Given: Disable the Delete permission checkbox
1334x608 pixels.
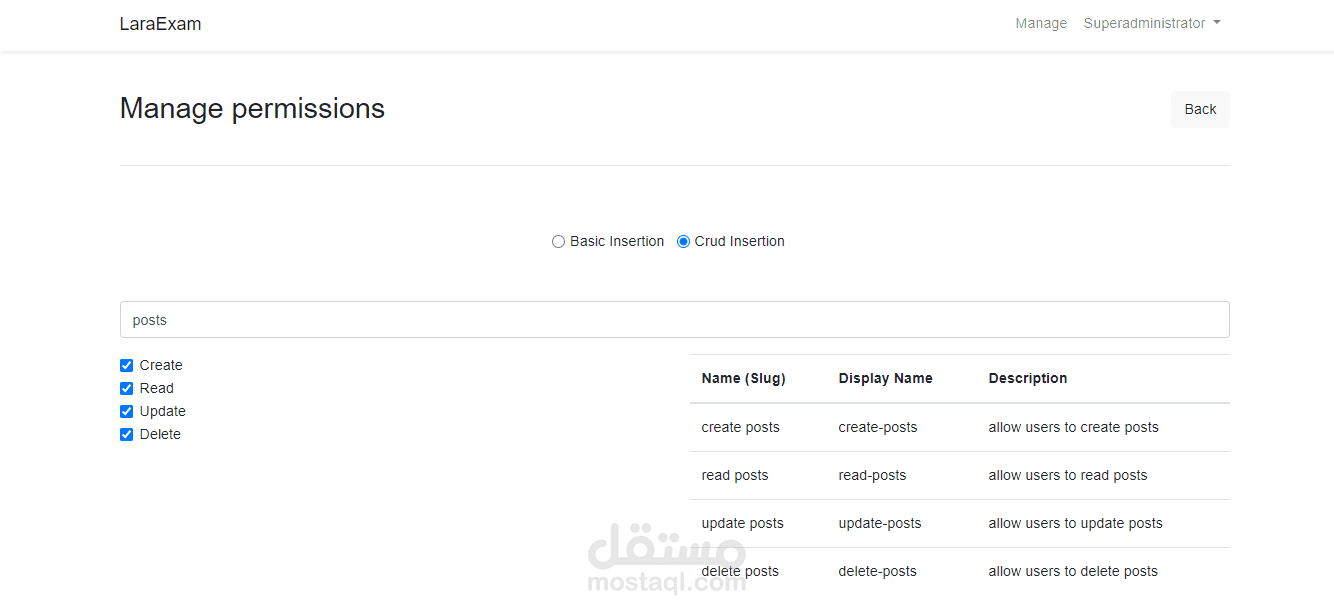Looking at the screenshot, I should [x=127, y=435].
